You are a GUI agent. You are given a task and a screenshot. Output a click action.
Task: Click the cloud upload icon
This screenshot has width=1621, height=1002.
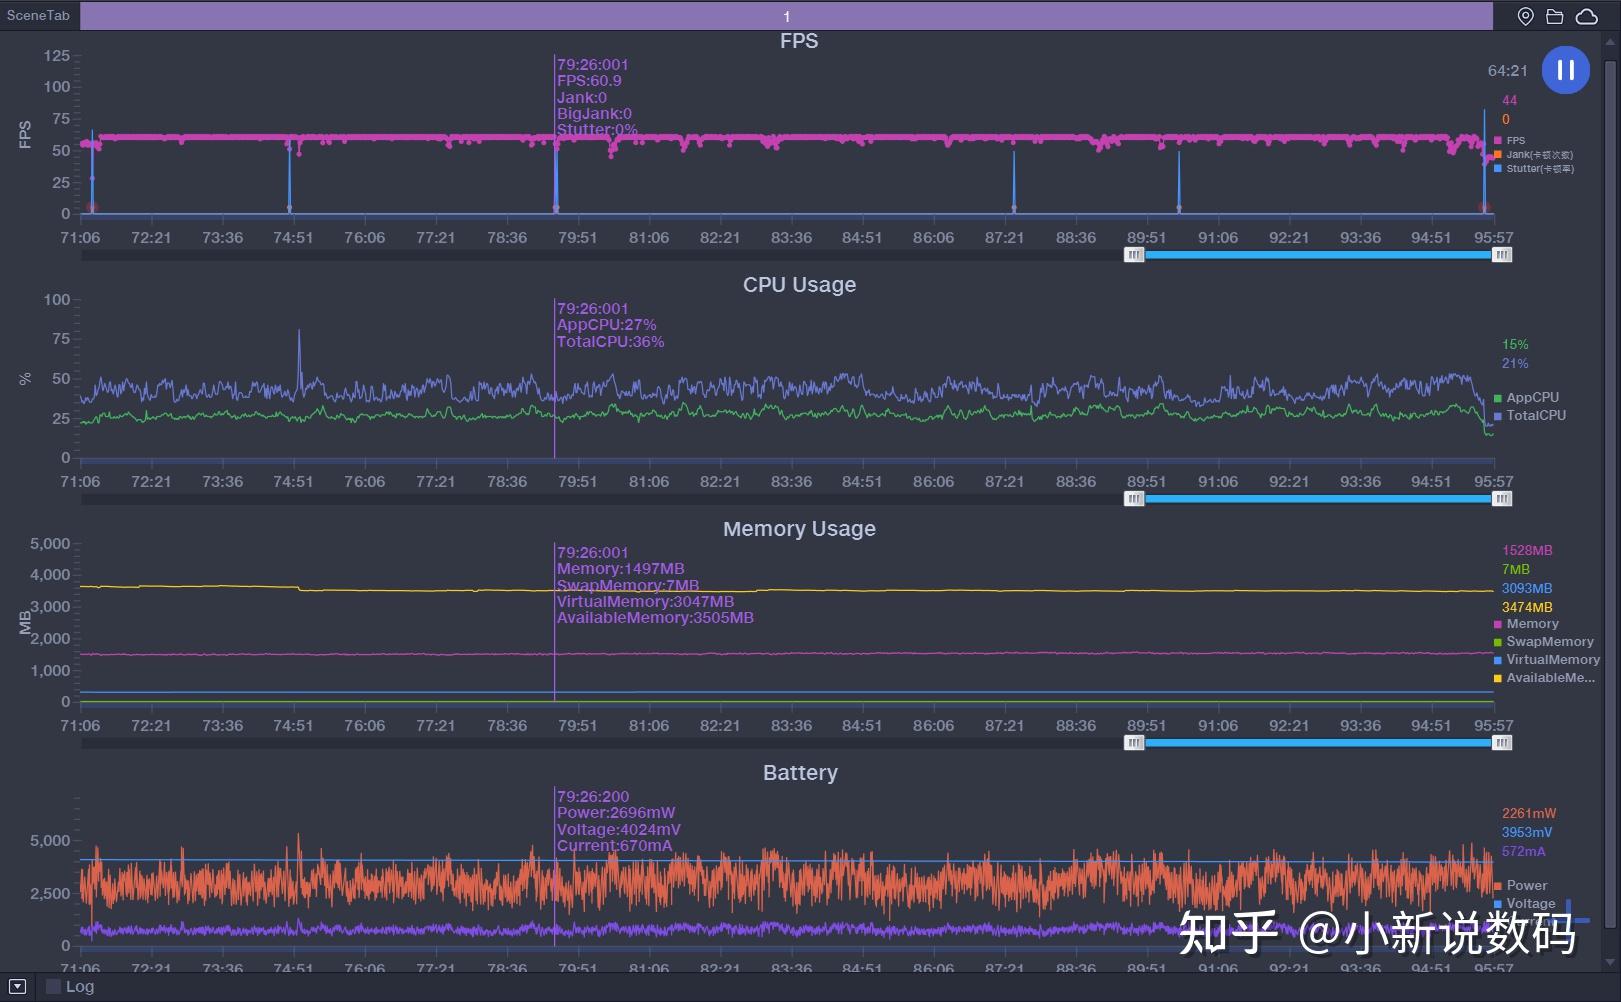(x=1586, y=16)
